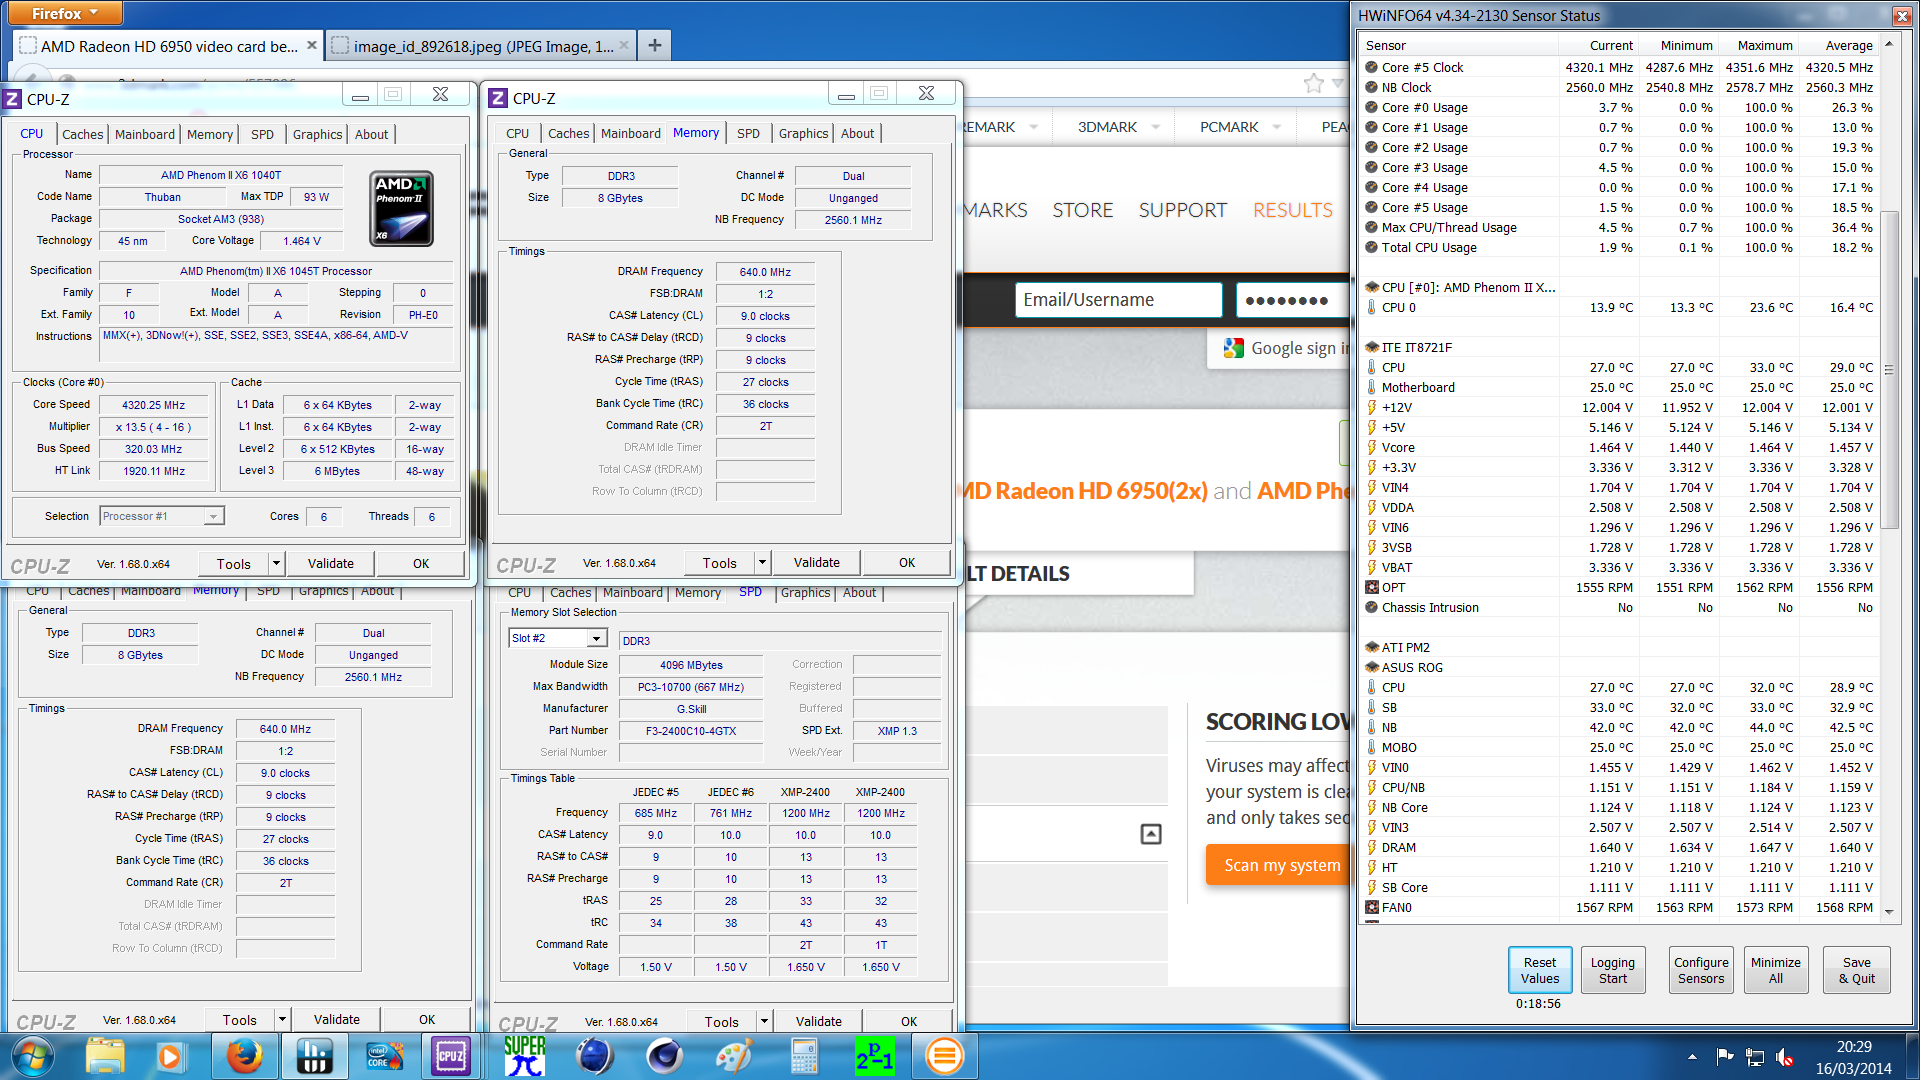Expand Tools arrow in CPU tab window
Screen dimensions: 1920x1080
click(x=277, y=563)
